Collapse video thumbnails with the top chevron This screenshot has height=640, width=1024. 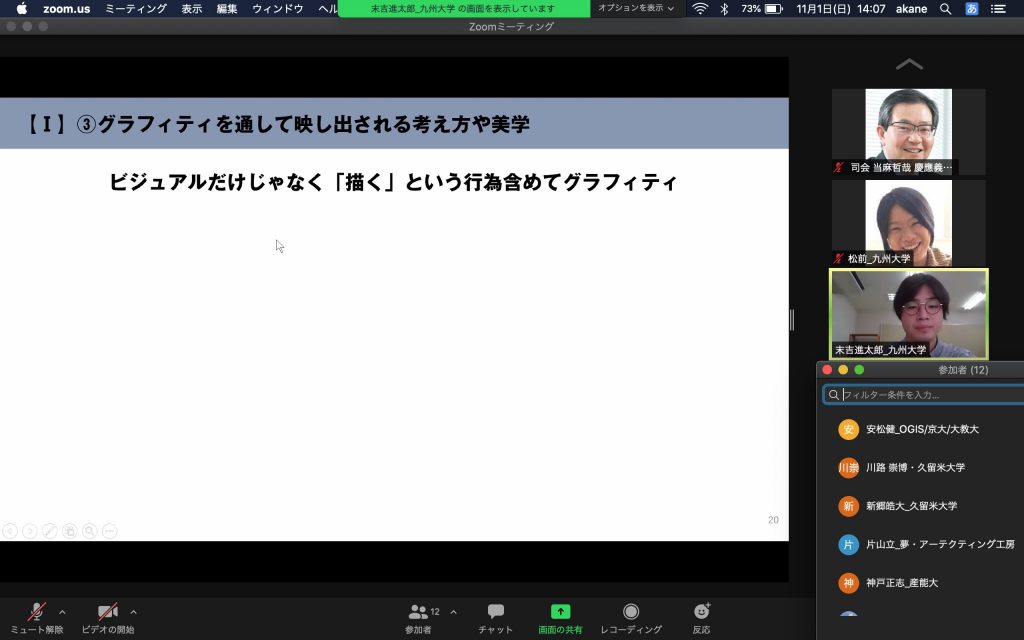pos(909,65)
